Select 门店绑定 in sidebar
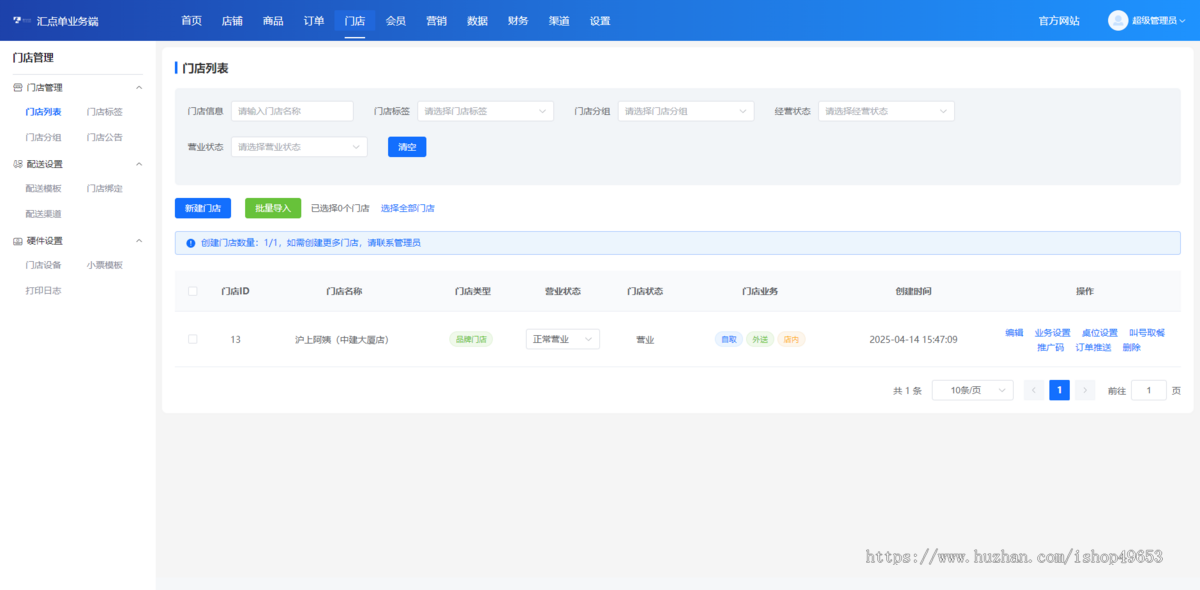Viewport: 1200px width, 590px height. coord(104,188)
